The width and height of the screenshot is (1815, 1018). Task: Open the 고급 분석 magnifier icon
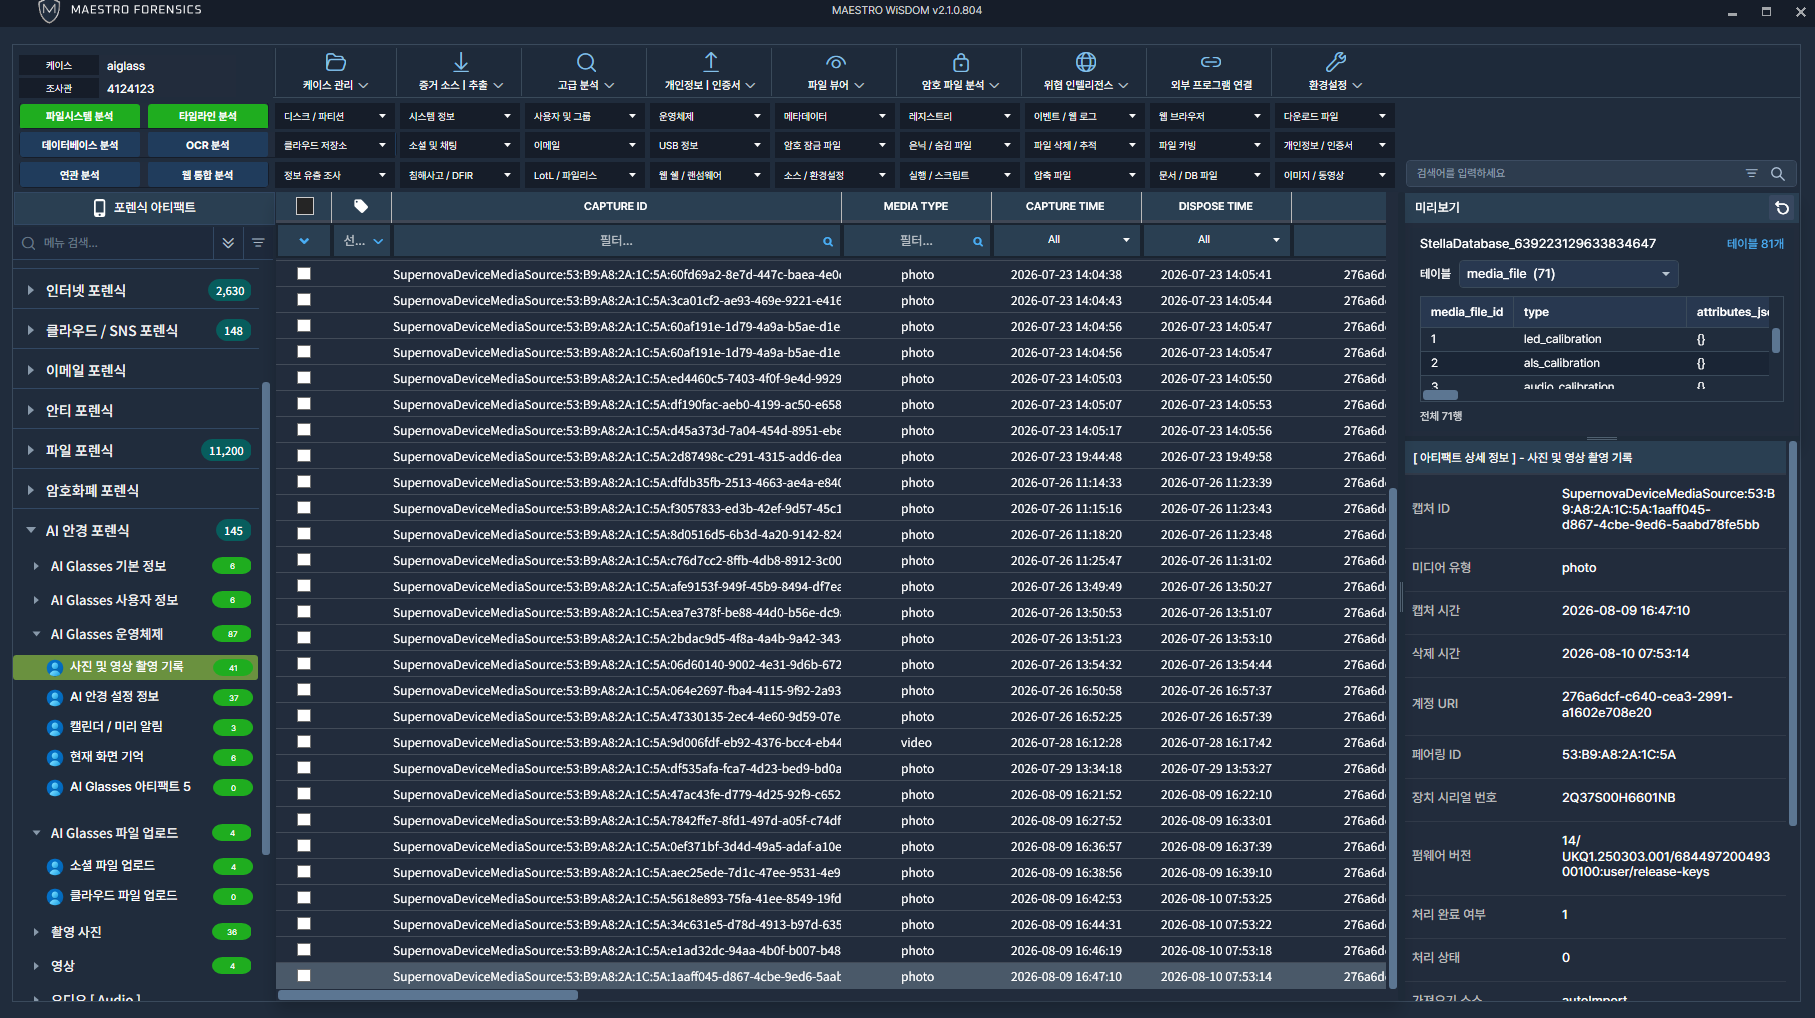point(586,62)
